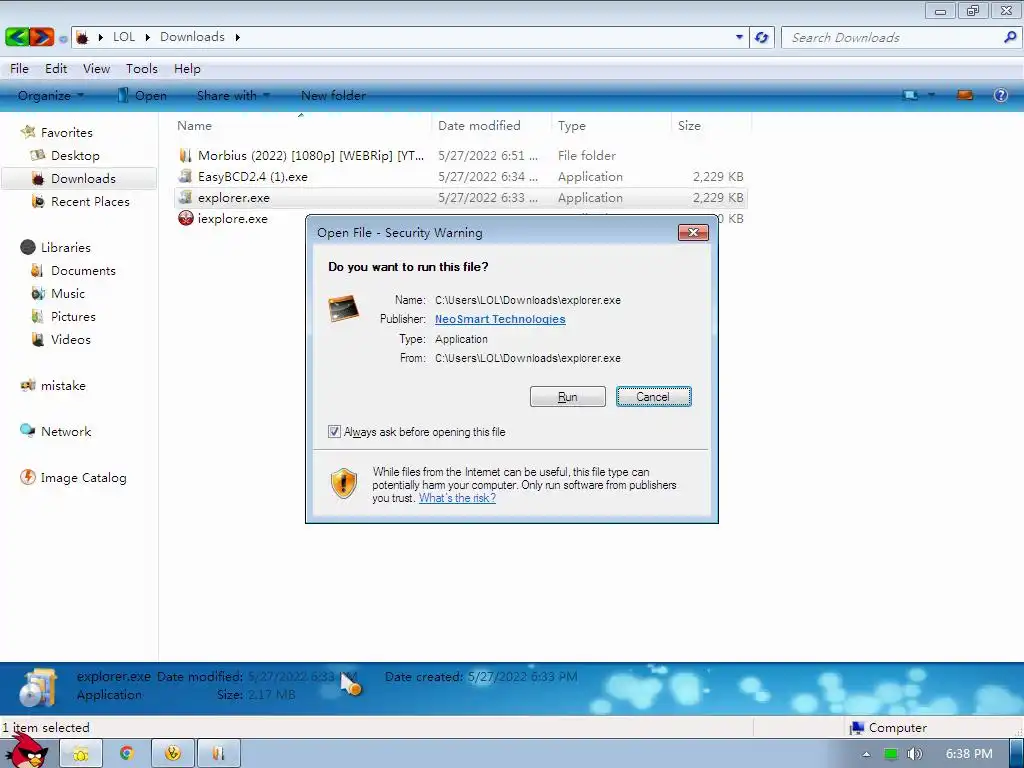Viewport: 1024px width, 768px height.
Task: Open the Share with dropdown
Action: 233,95
